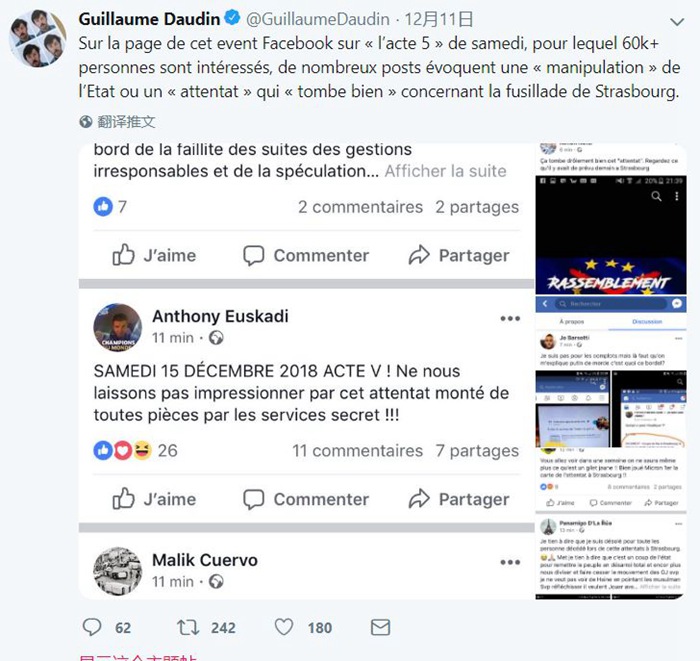Click Anthony Euskadi's profile picture
Image resolution: width=700 pixels, height=661 pixels.
117,328
